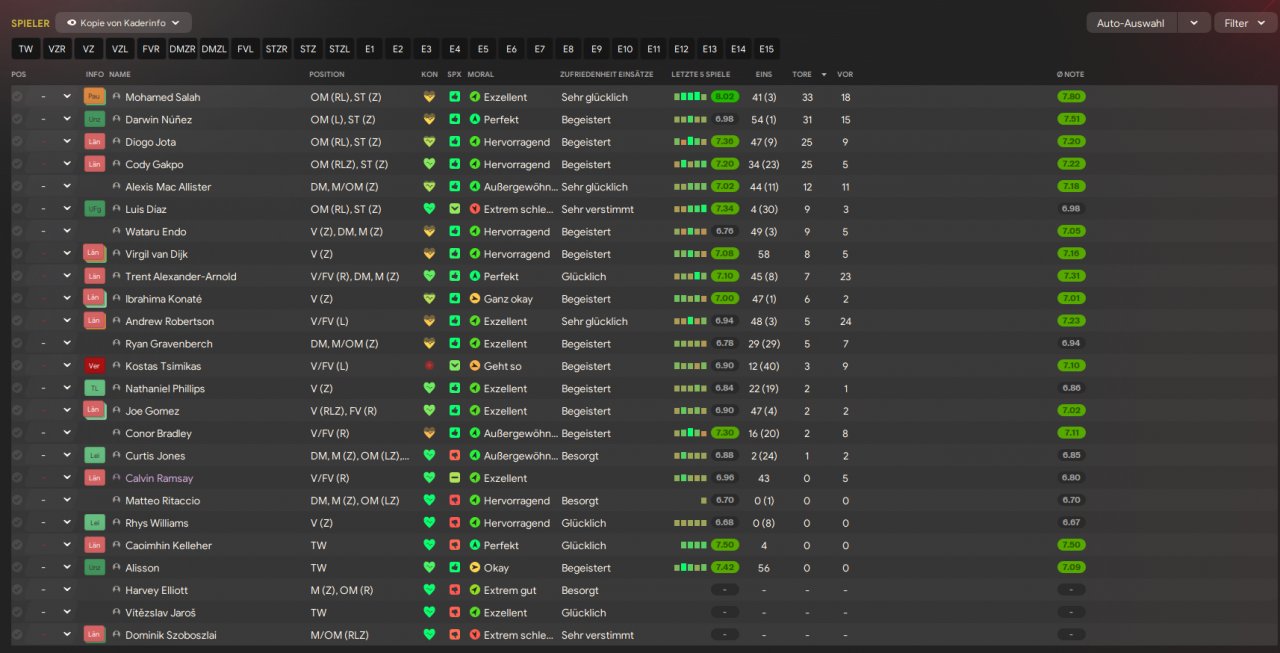
Task: Select the E1 substitute slot tab
Action: pos(370,48)
